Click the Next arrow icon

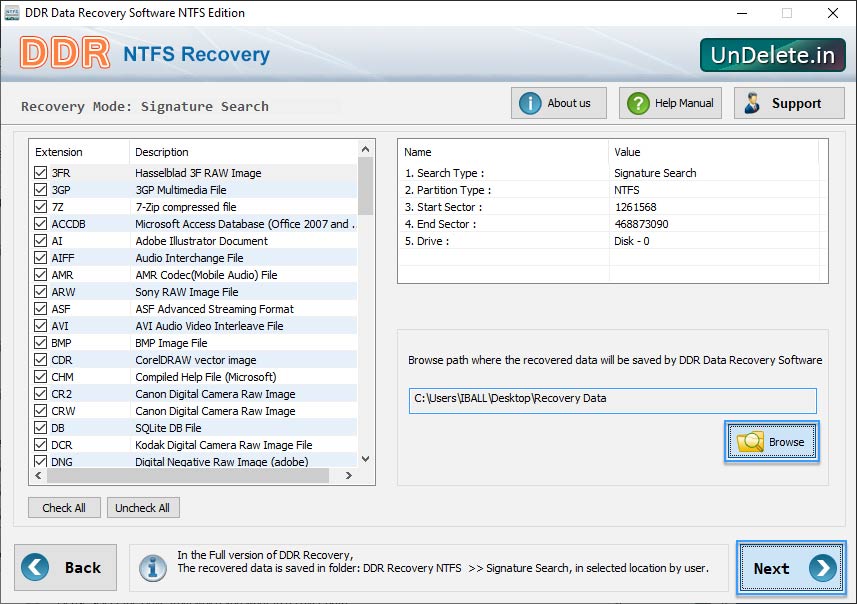(823, 568)
